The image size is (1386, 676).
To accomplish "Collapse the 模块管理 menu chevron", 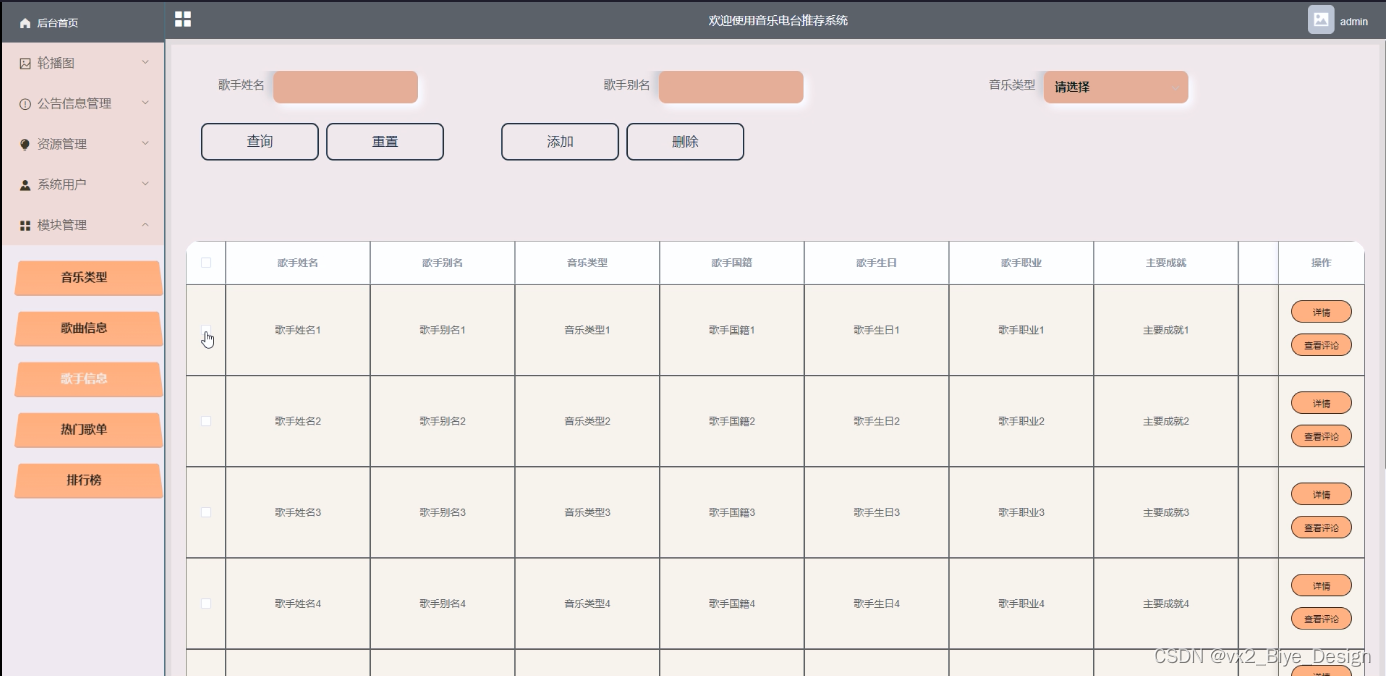I will point(145,225).
